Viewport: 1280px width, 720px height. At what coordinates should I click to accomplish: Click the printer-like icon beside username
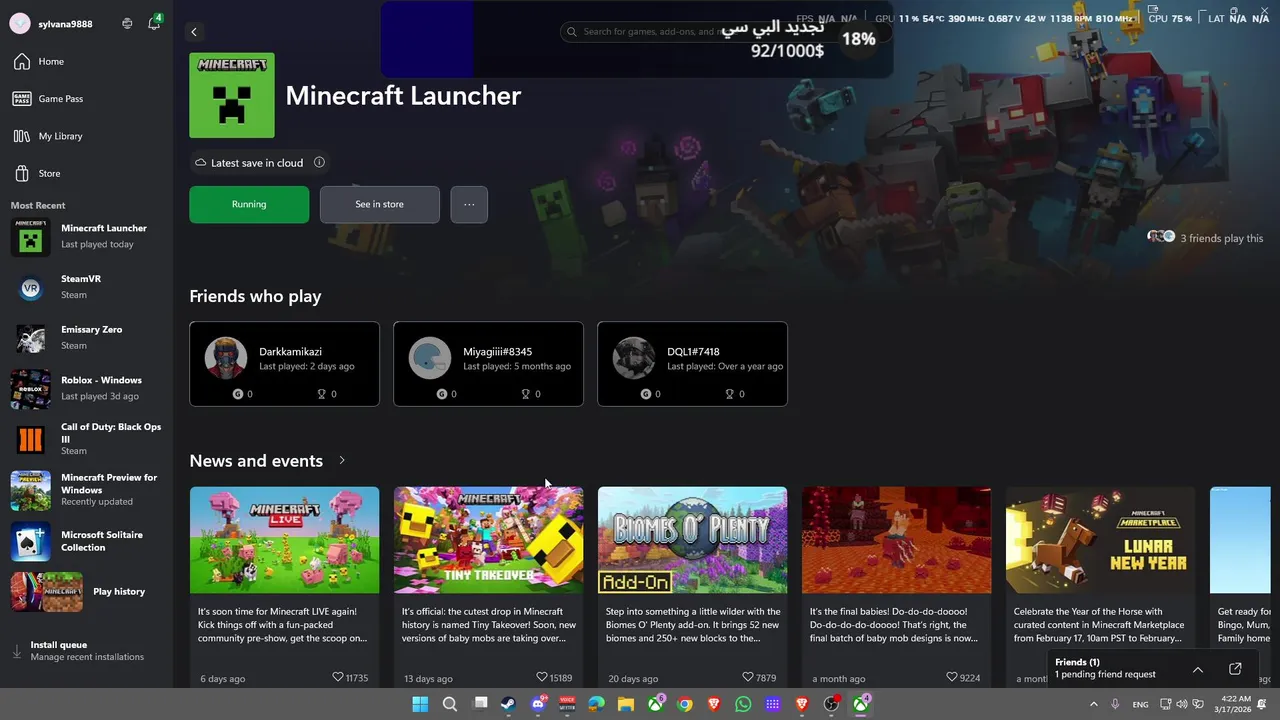pos(127,23)
